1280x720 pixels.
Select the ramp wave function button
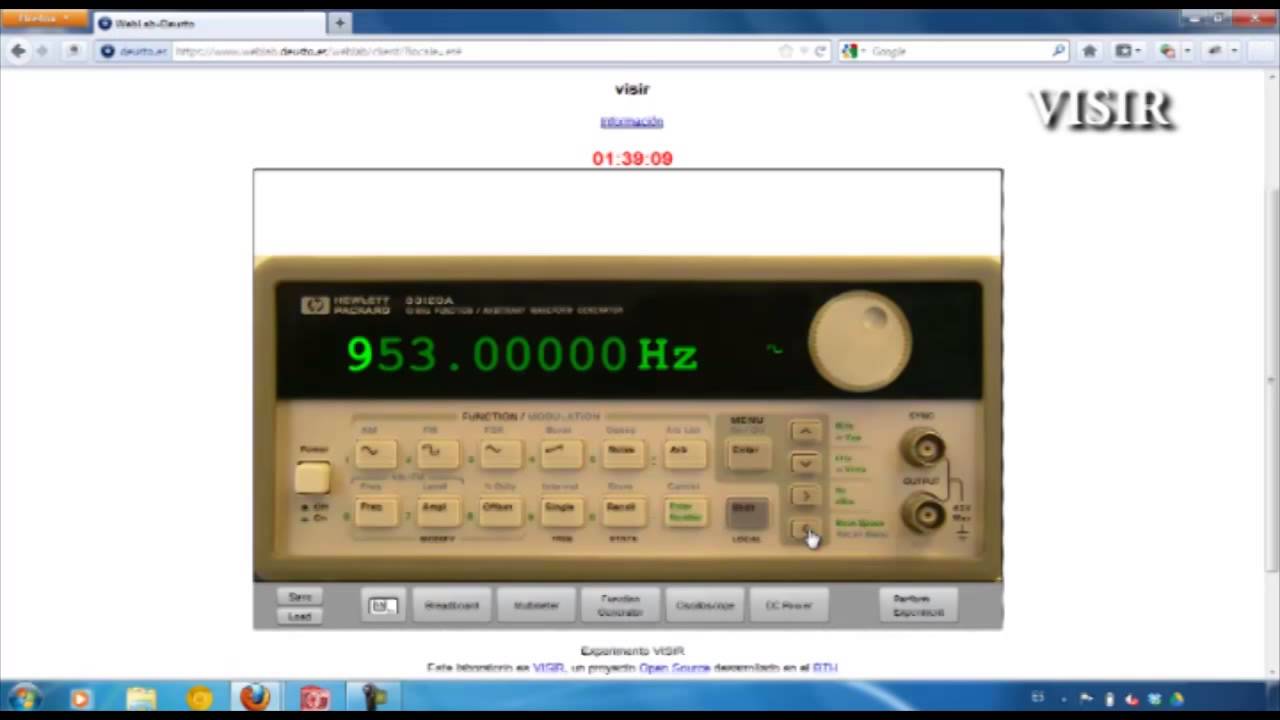click(560, 452)
